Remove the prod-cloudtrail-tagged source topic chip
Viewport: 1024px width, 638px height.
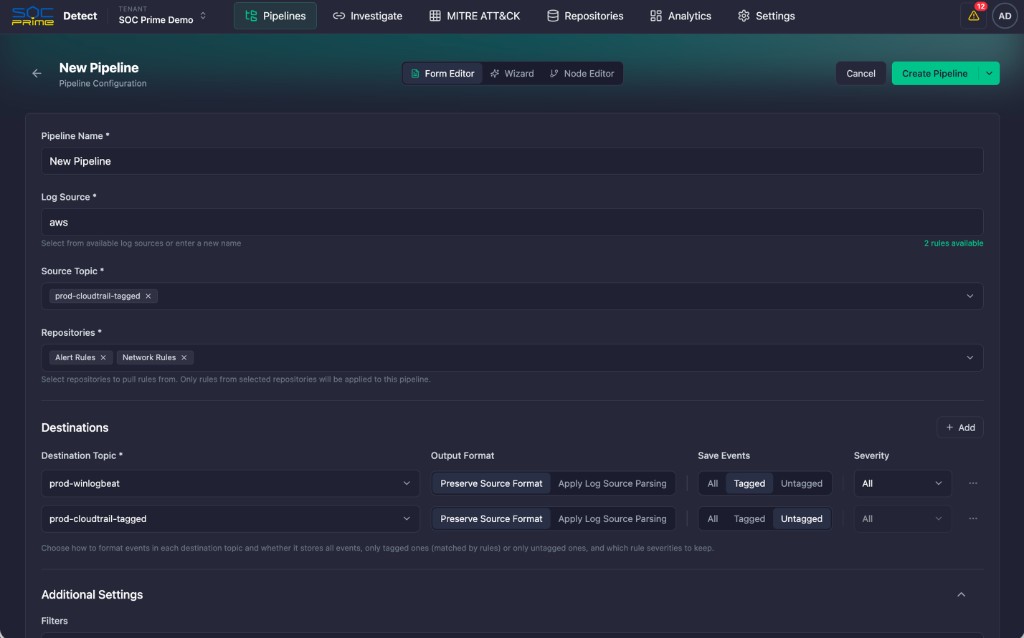point(148,296)
